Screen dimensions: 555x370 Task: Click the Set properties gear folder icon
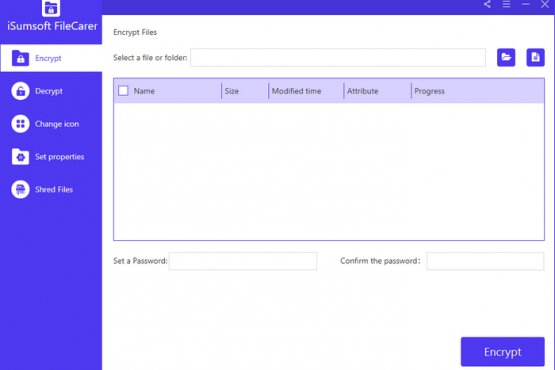click(21, 156)
